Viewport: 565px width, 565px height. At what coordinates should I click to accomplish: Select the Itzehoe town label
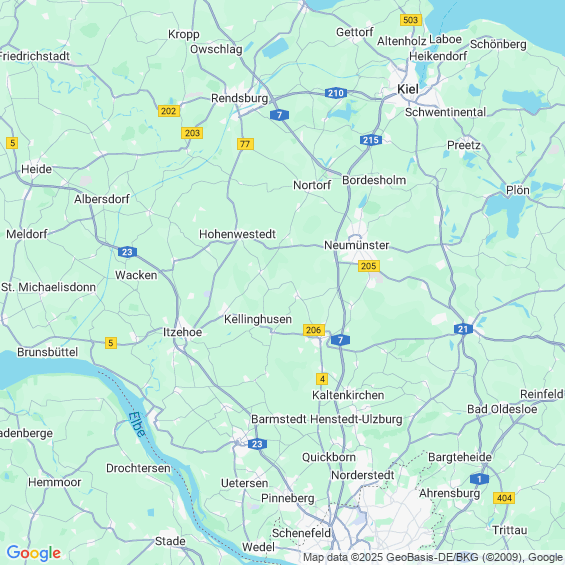point(182,332)
